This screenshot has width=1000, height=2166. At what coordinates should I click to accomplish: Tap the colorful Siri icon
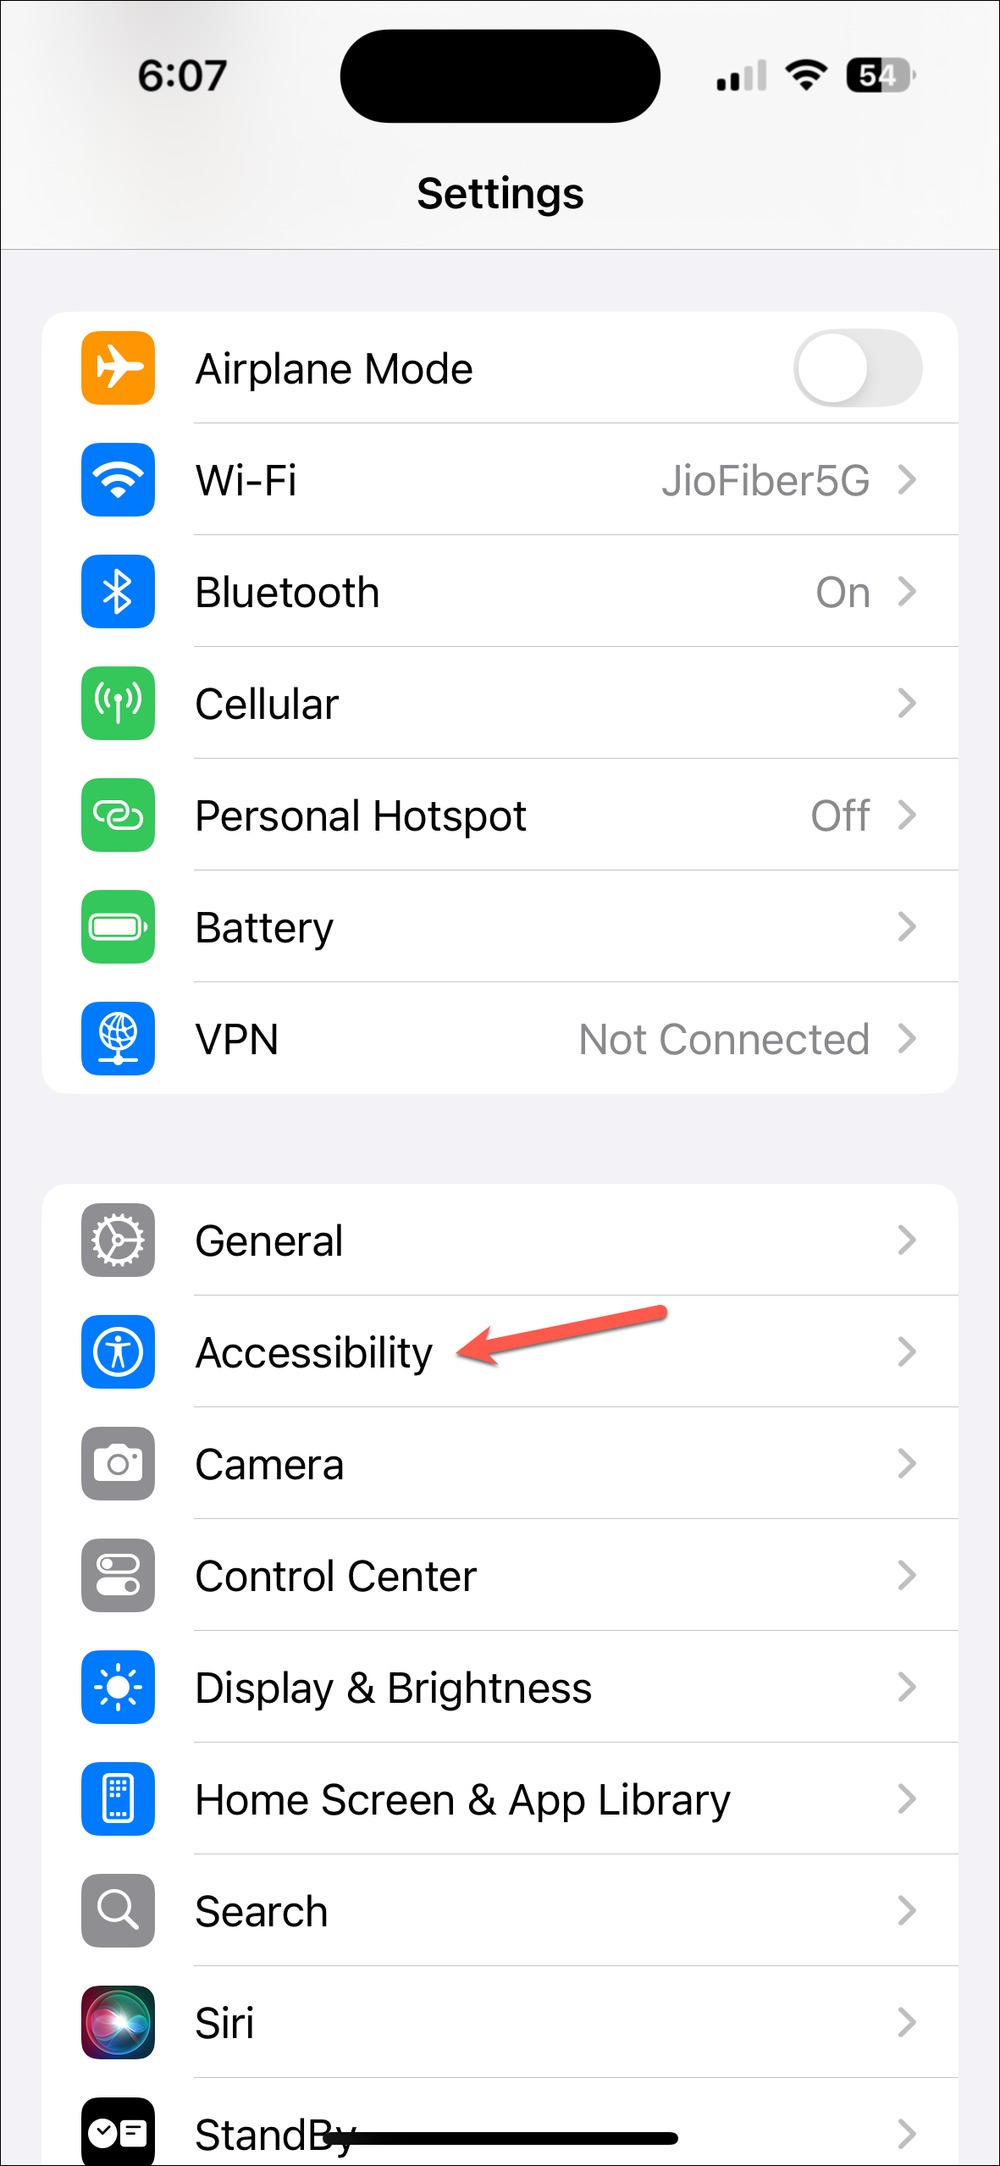(118, 2023)
